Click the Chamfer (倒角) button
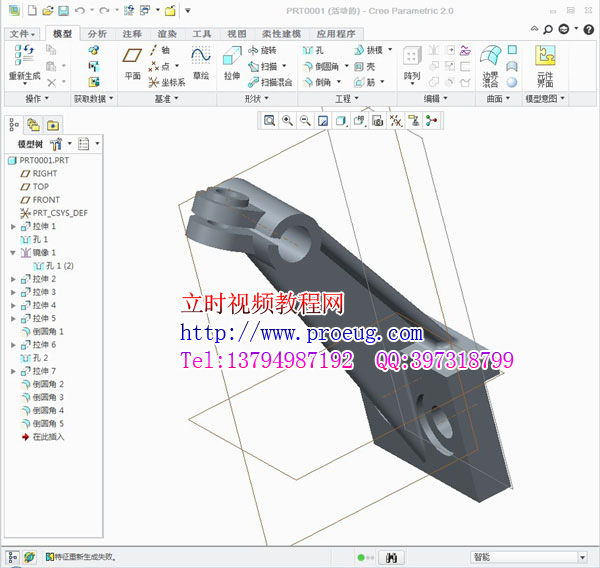Viewport: 600px width, 568px height. pyautogui.click(x=317, y=82)
